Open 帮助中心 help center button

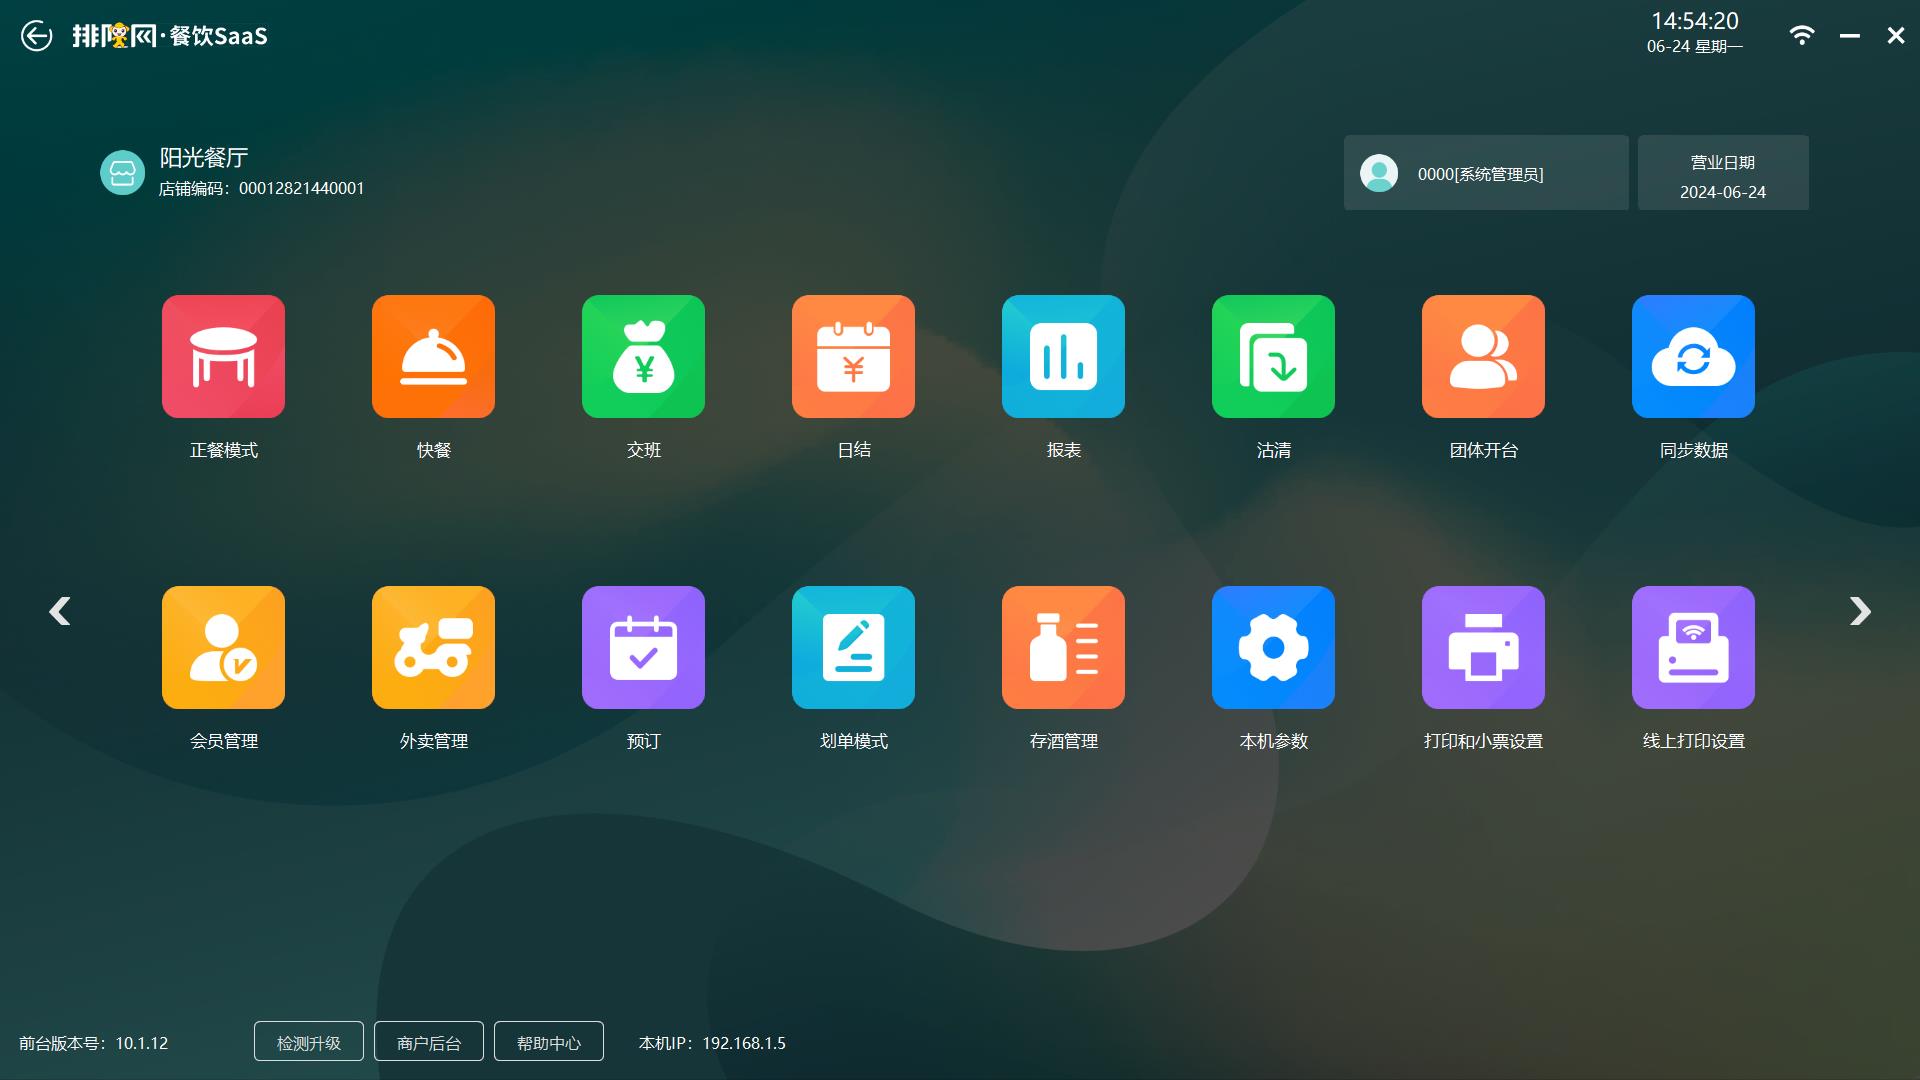pyautogui.click(x=549, y=1042)
